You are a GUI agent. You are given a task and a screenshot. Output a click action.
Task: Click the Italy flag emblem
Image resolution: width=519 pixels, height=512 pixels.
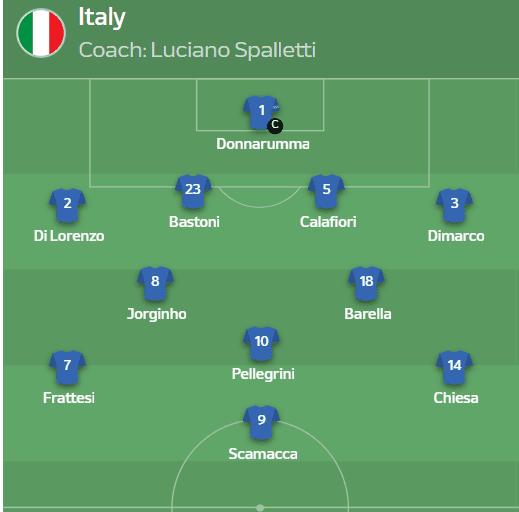41,33
